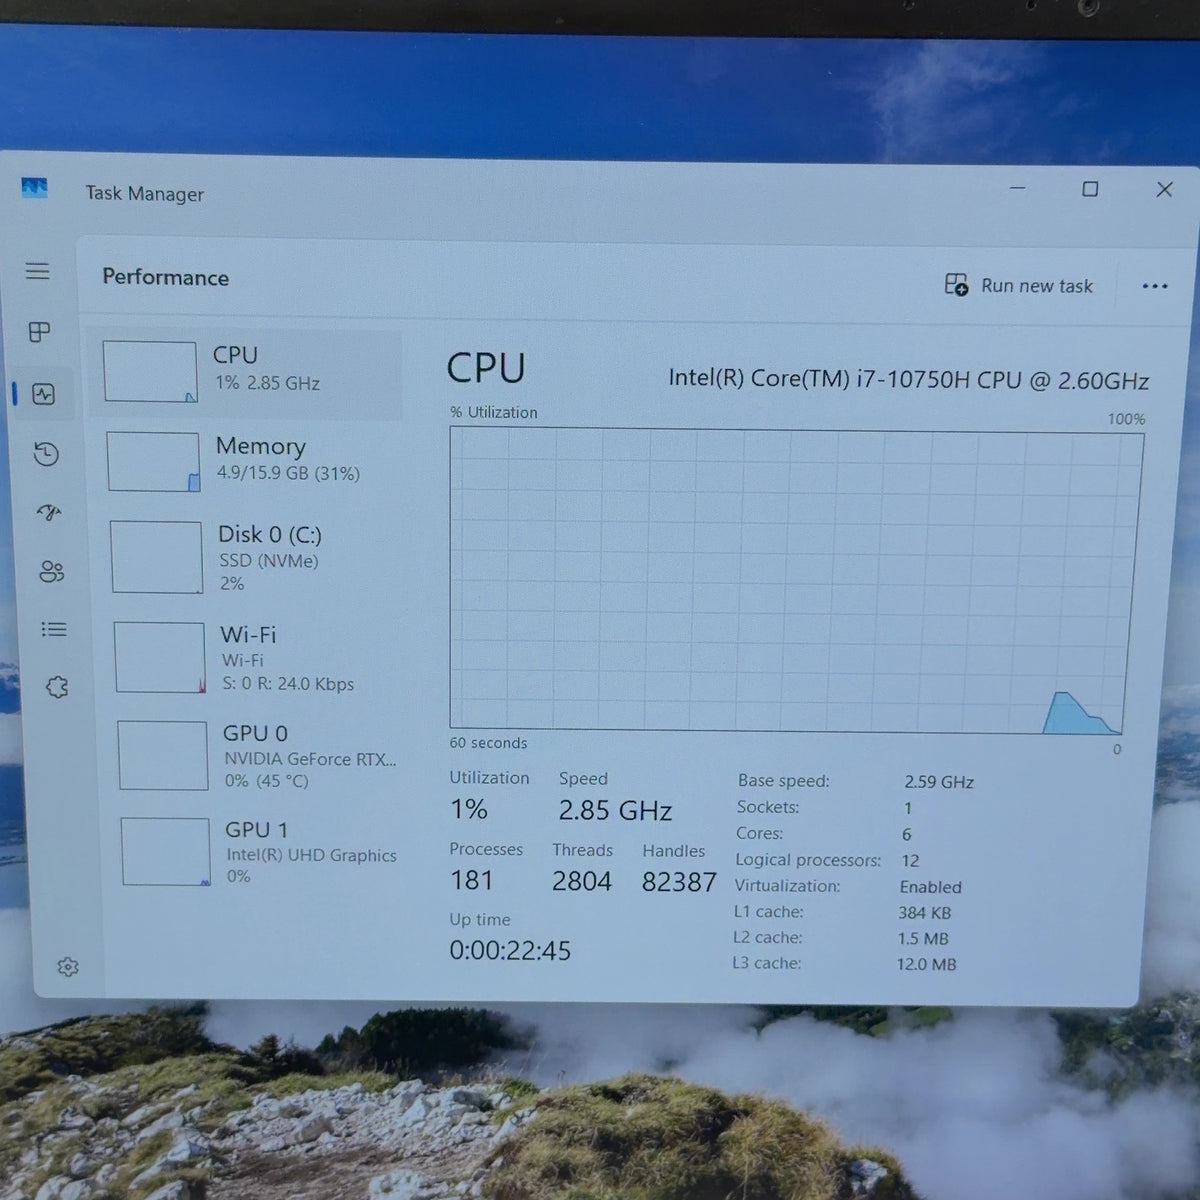Click the Handles count 82387
The height and width of the screenshot is (1200, 1200).
click(x=679, y=882)
